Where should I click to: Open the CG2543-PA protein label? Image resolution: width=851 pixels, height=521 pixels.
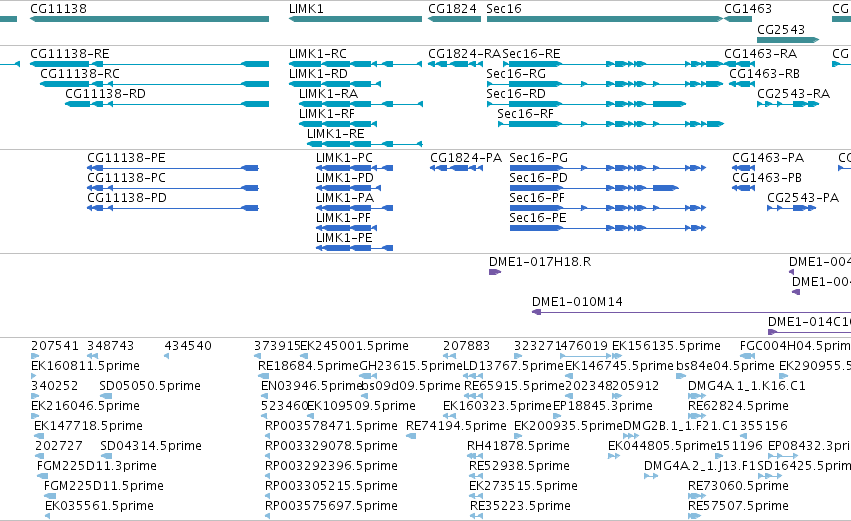[803, 198]
